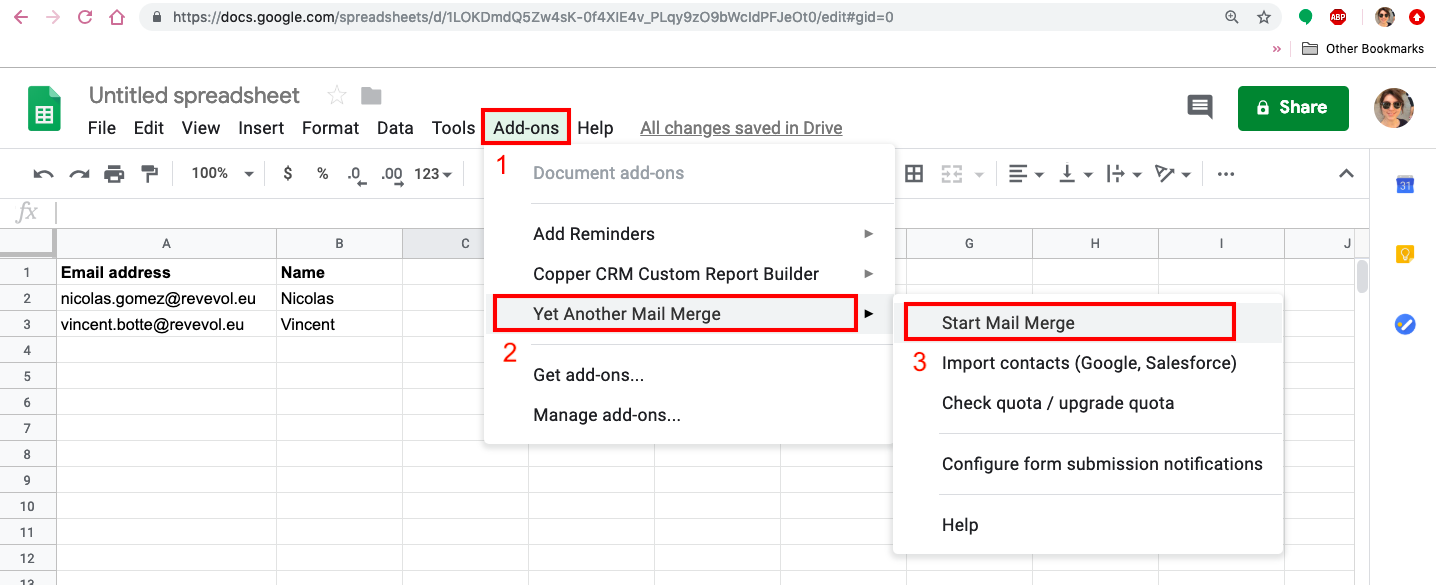
Task: Click the green Share button
Action: pos(1293,108)
